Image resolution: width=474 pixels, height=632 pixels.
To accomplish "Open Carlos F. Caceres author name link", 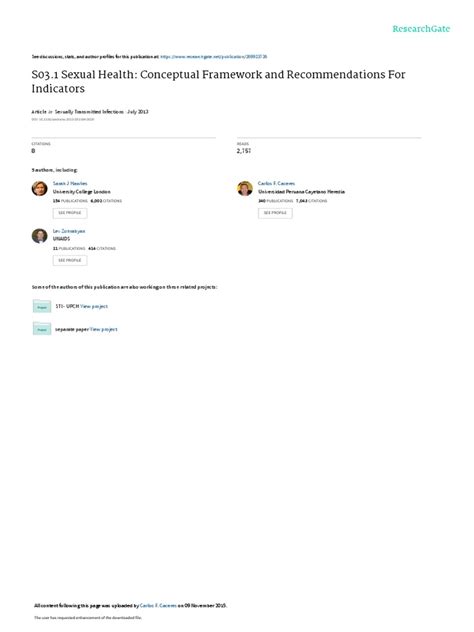I will tap(276, 183).
